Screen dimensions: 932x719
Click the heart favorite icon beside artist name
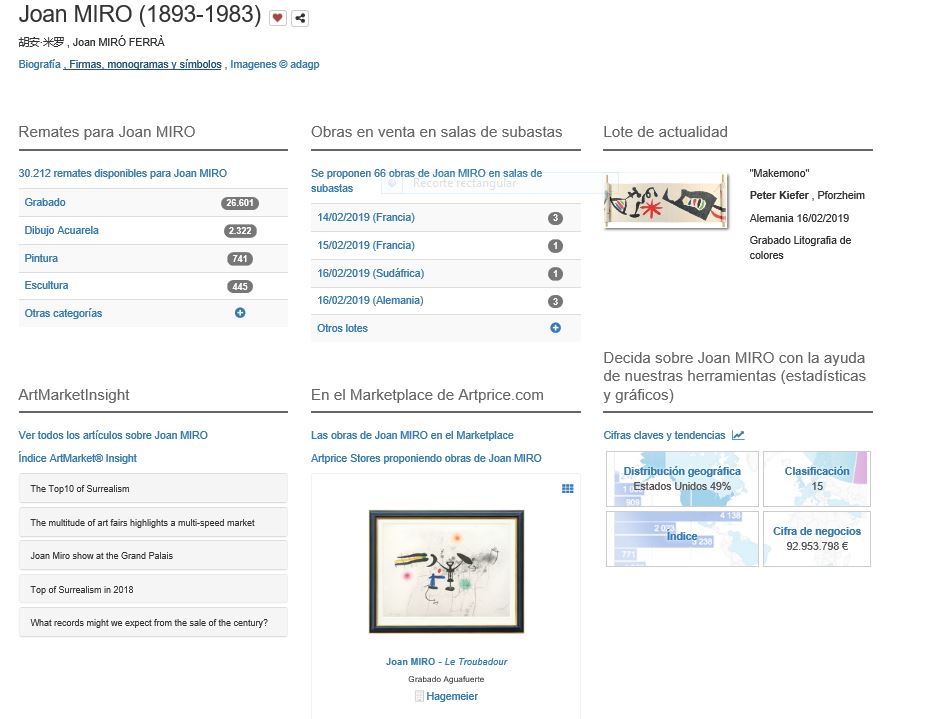[x=278, y=18]
